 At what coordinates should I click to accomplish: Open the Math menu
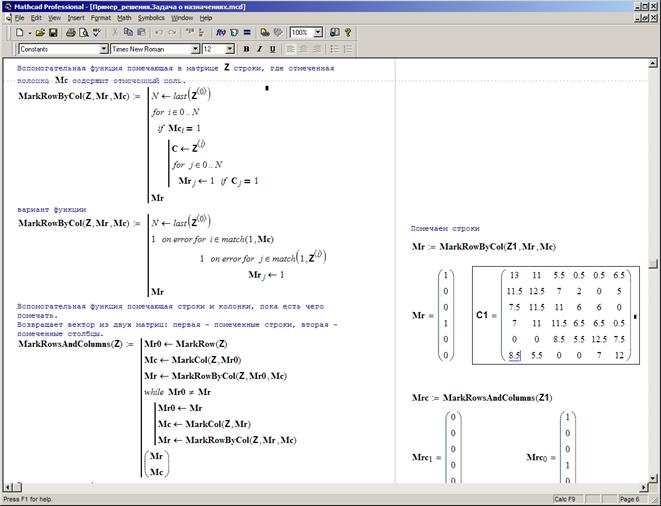(124, 18)
